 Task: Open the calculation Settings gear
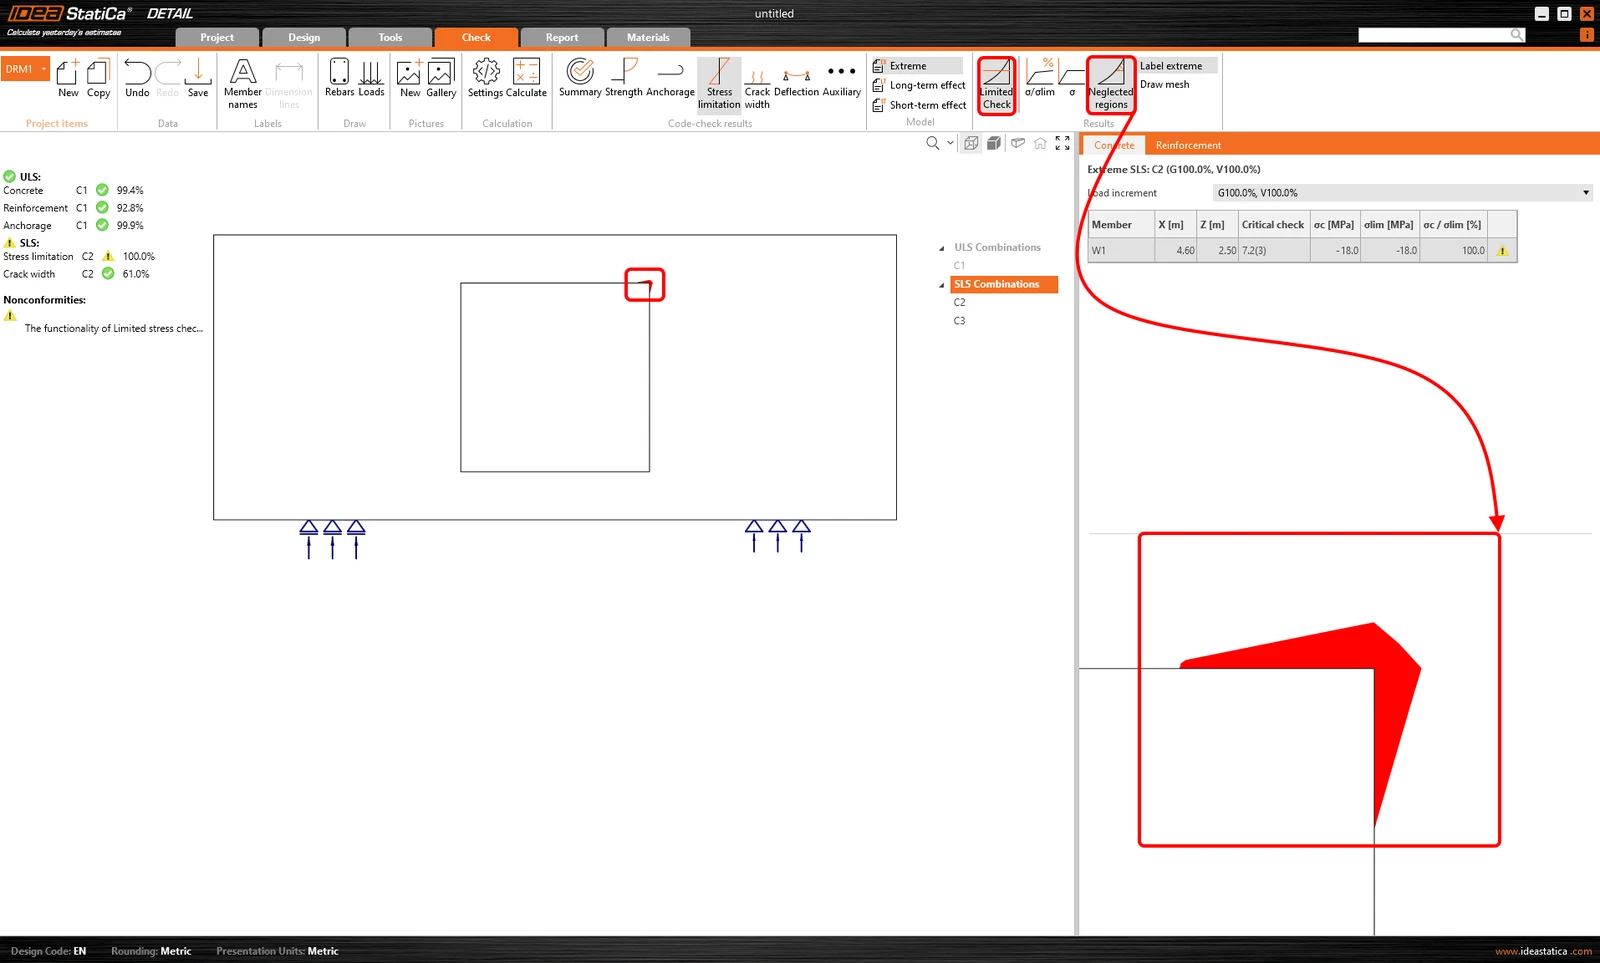[x=485, y=78]
